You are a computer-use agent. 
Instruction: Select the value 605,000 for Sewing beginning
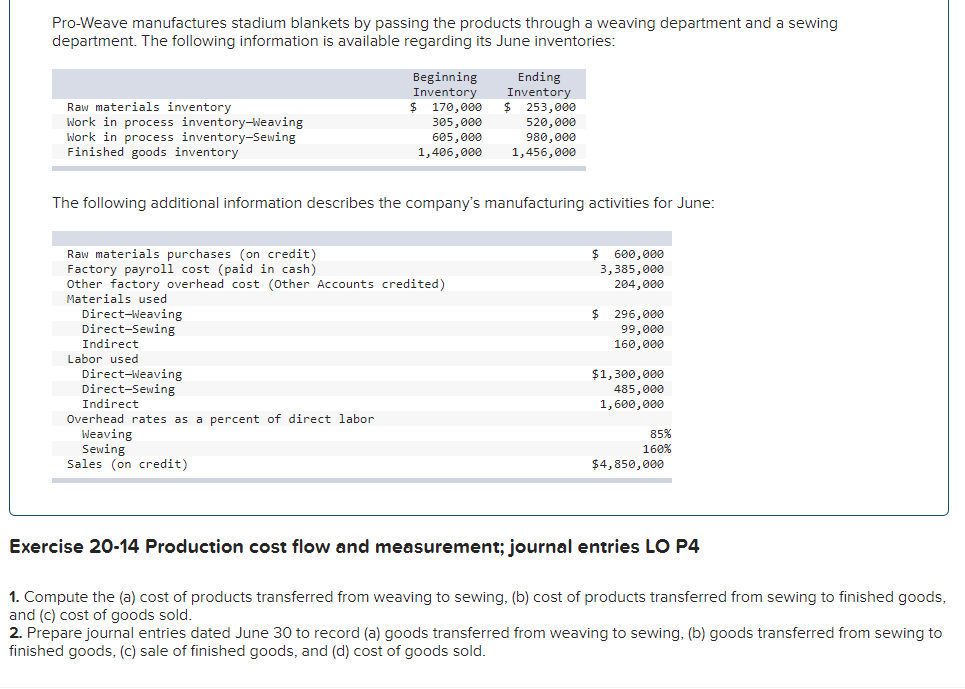(x=457, y=137)
